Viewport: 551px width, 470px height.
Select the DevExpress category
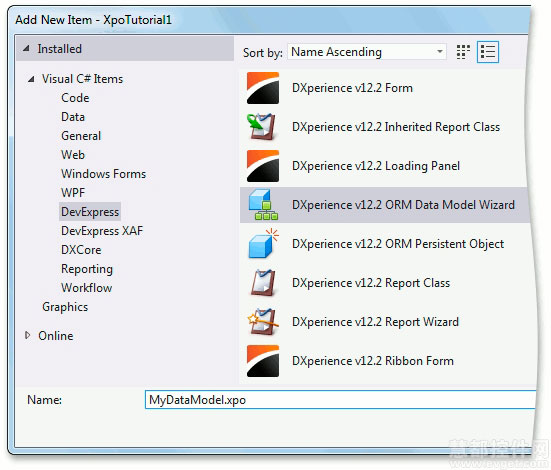90,212
